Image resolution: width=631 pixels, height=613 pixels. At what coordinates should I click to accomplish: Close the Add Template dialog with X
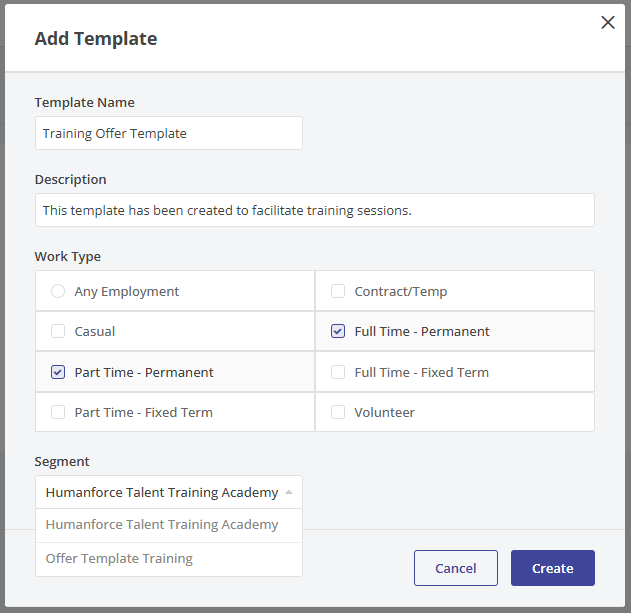[607, 23]
